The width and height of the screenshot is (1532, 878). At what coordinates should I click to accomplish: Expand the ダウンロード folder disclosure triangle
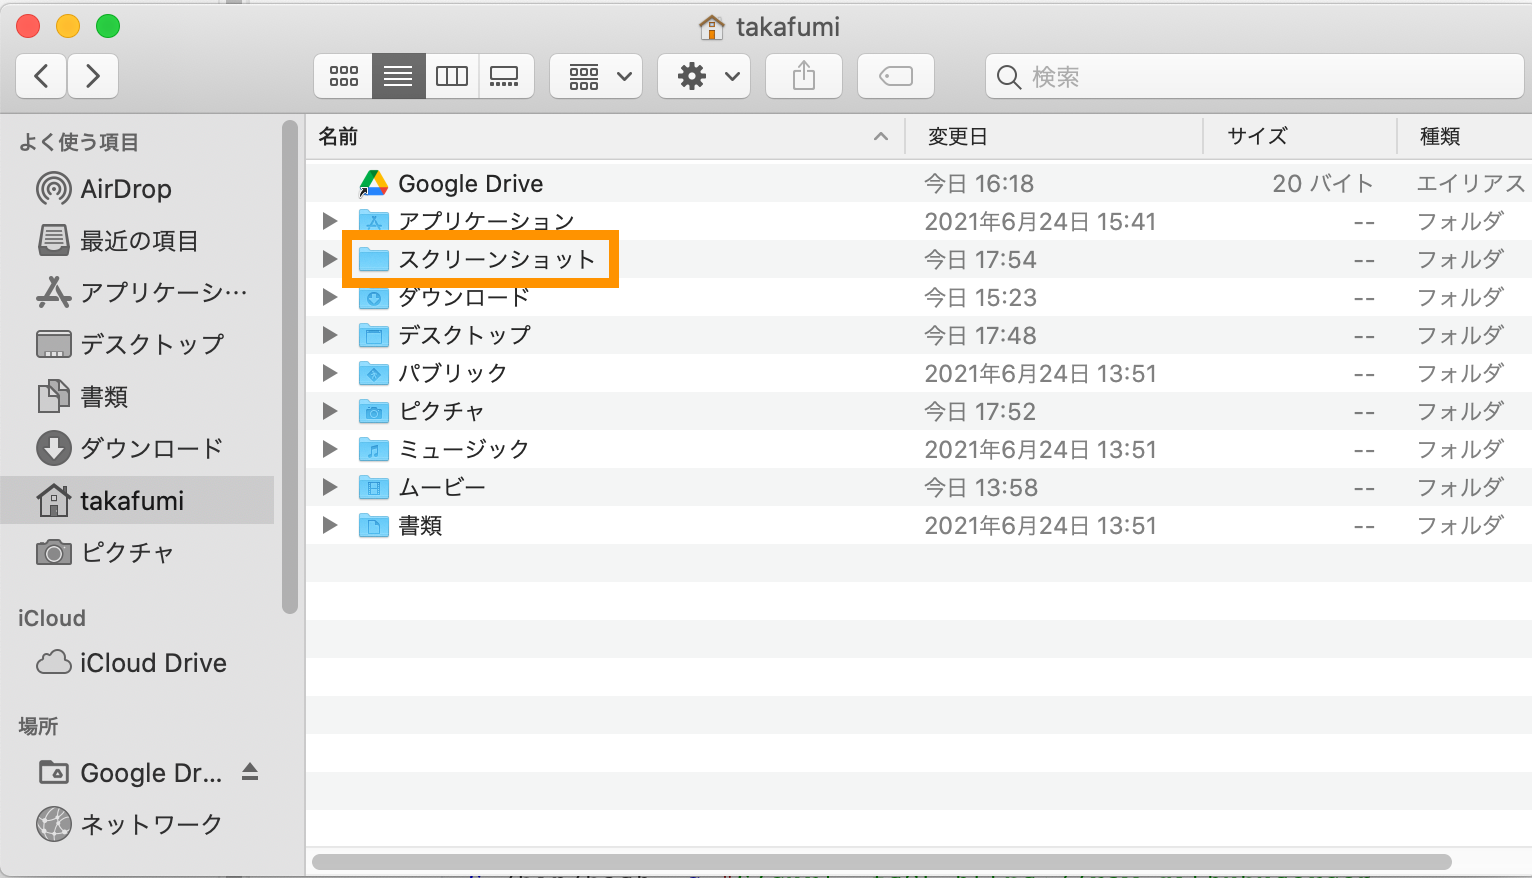[329, 297]
